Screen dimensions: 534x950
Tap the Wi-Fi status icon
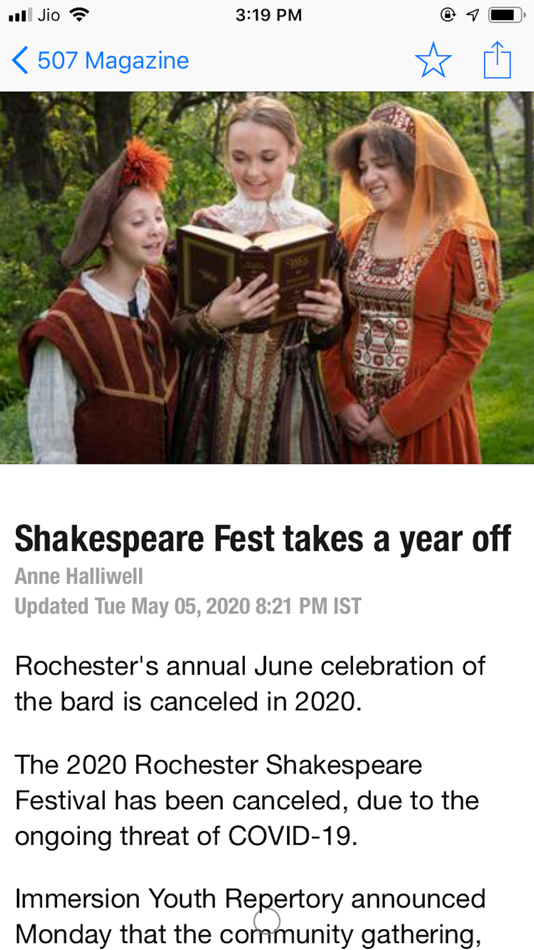click(x=78, y=15)
